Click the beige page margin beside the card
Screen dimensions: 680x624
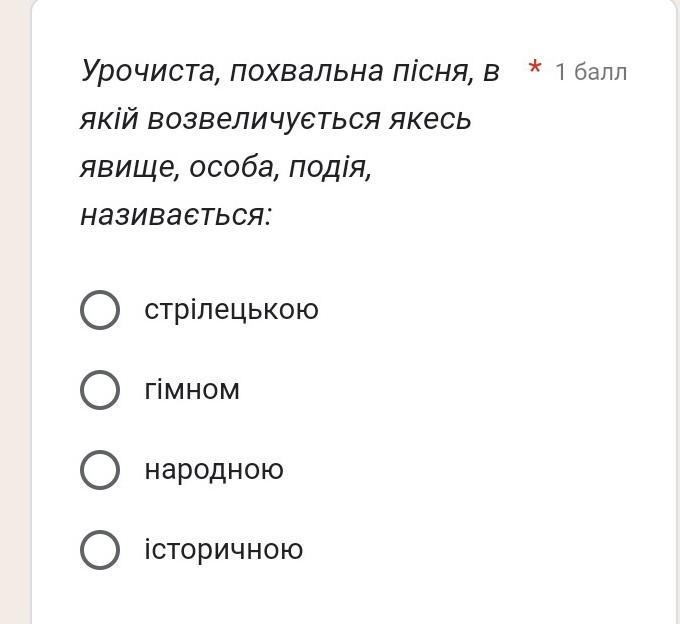[15, 312]
